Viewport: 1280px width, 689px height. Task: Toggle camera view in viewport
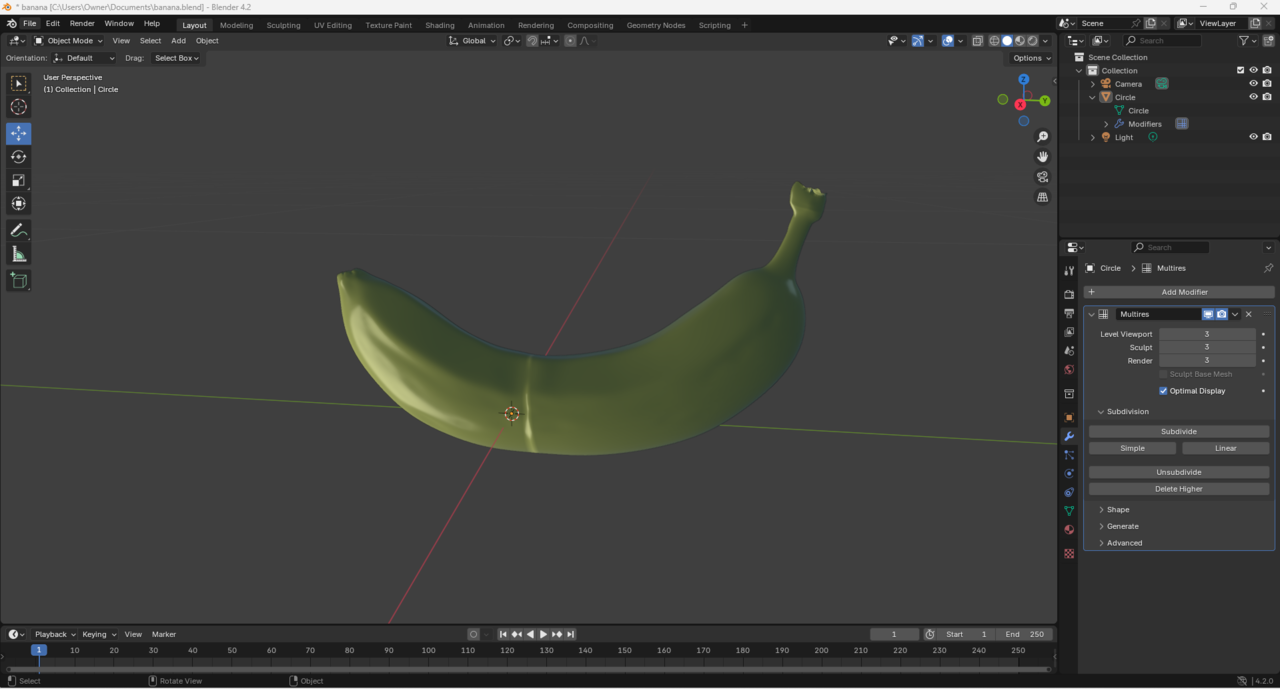(x=1042, y=177)
